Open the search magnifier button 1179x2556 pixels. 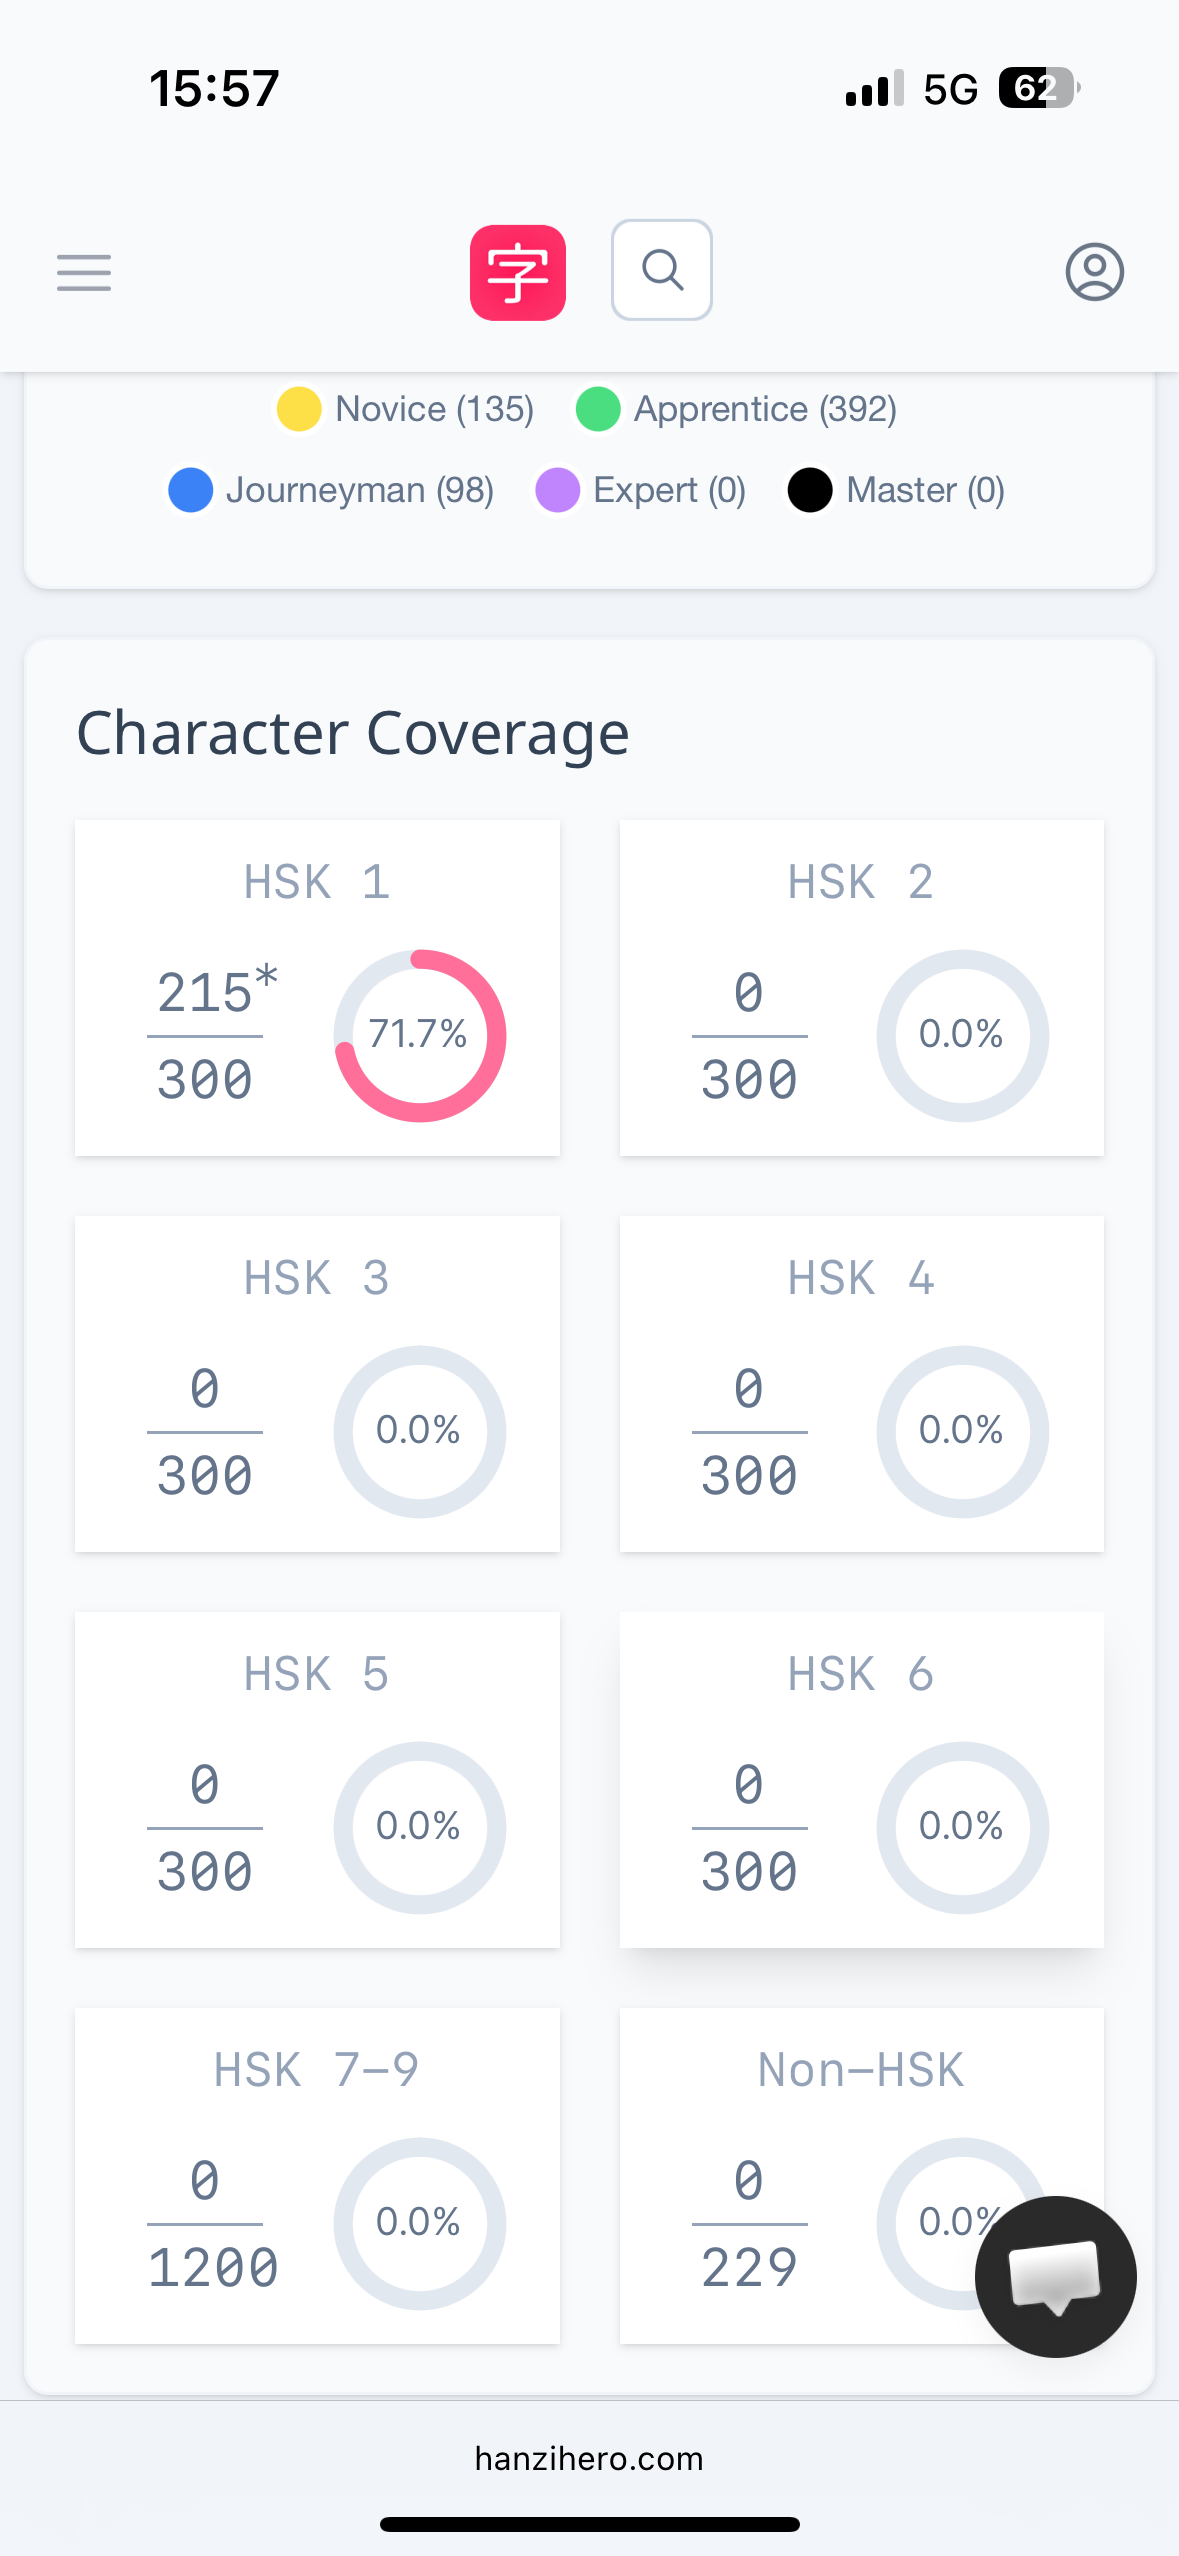click(x=662, y=270)
